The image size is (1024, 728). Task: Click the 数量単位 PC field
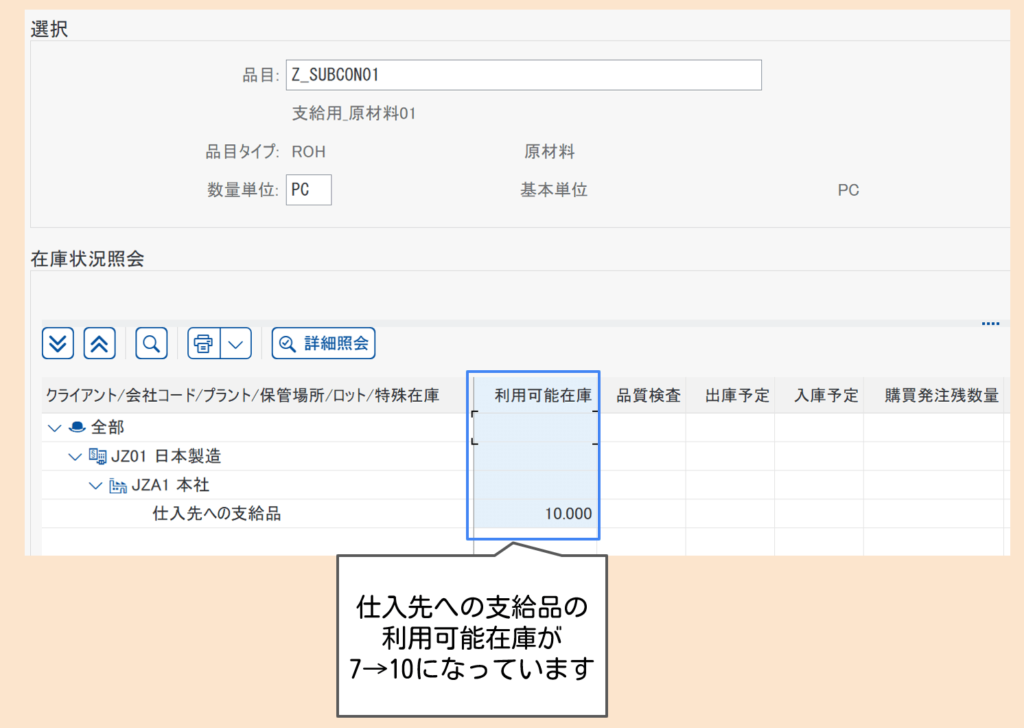click(x=308, y=189)
